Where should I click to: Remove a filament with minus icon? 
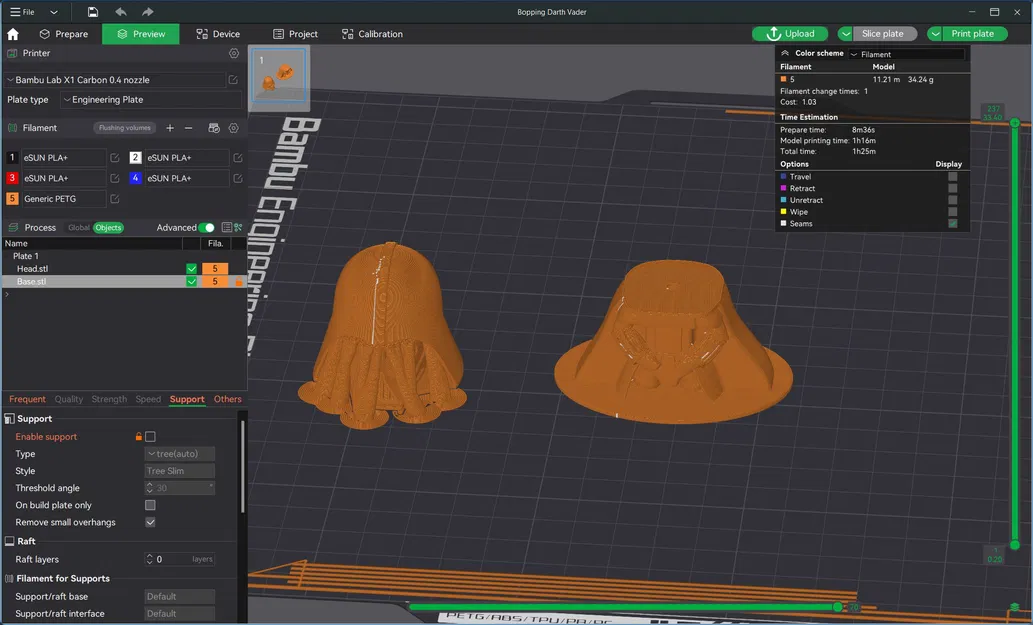(x=189, y=128)
